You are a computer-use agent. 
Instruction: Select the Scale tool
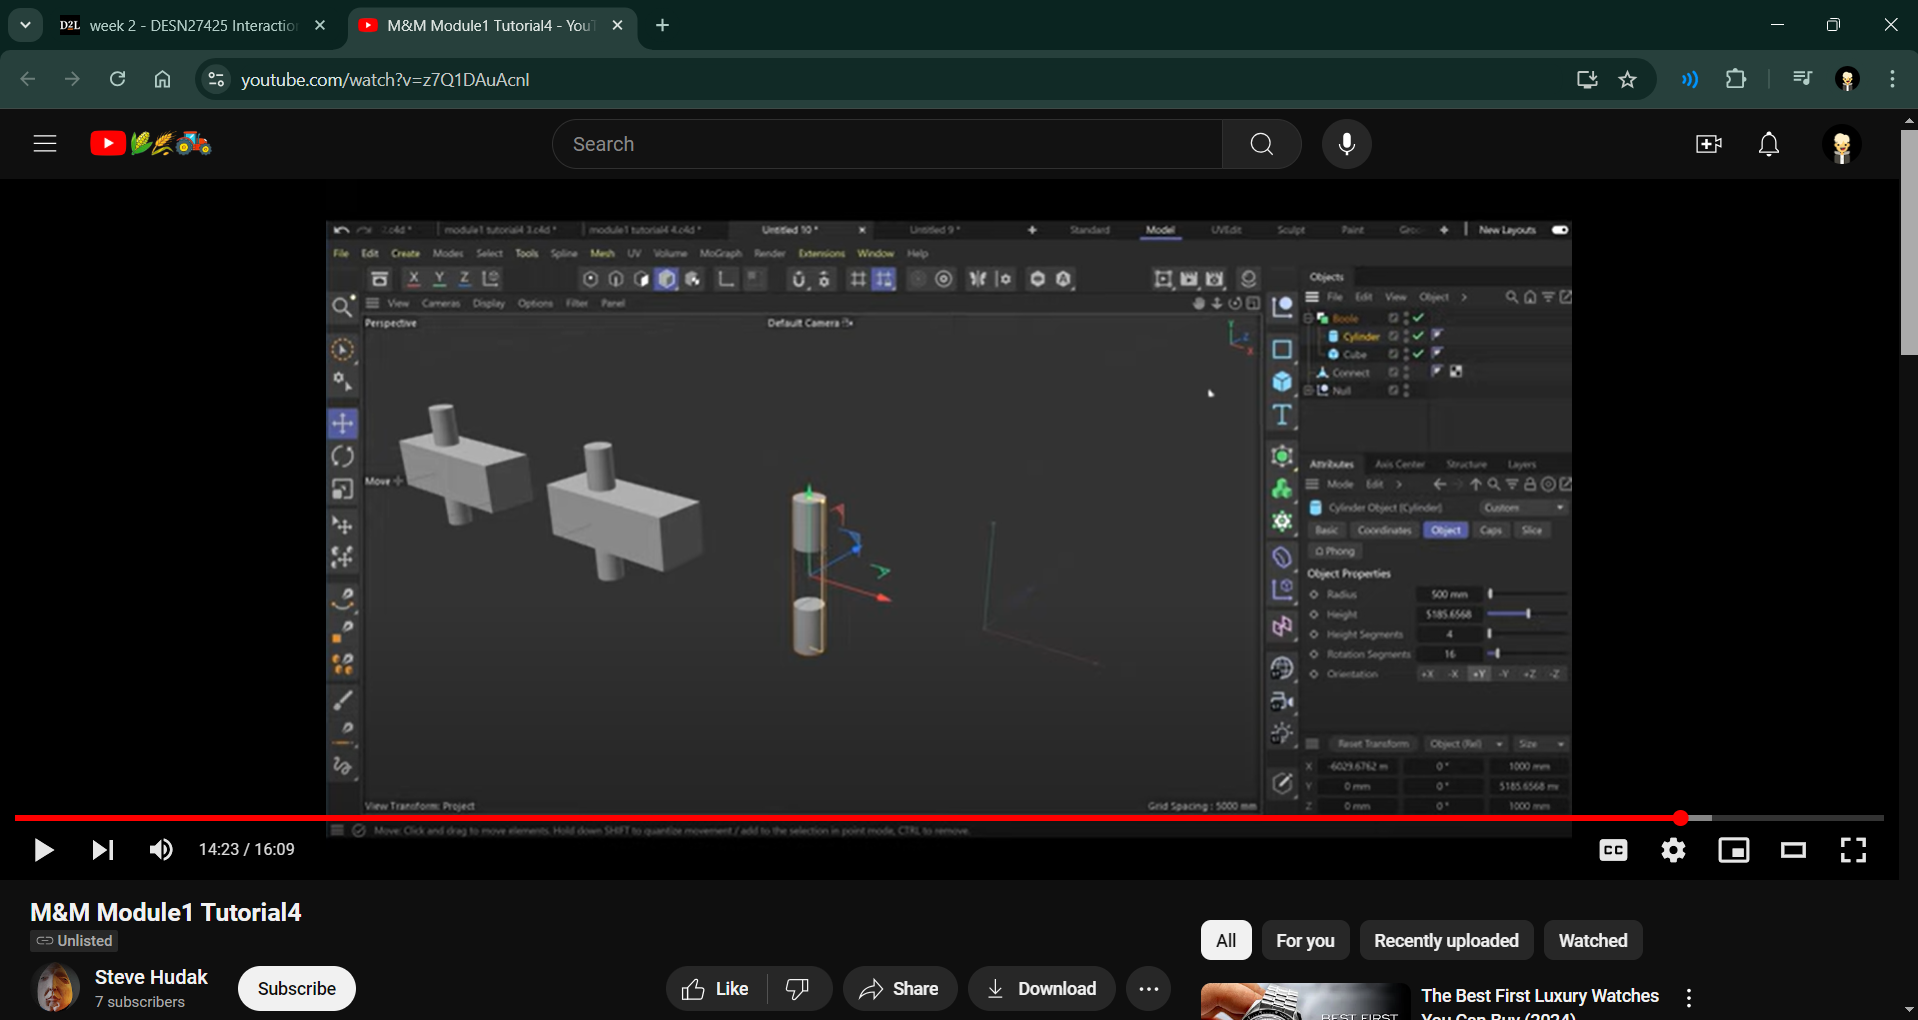click(x=343, y=489)
